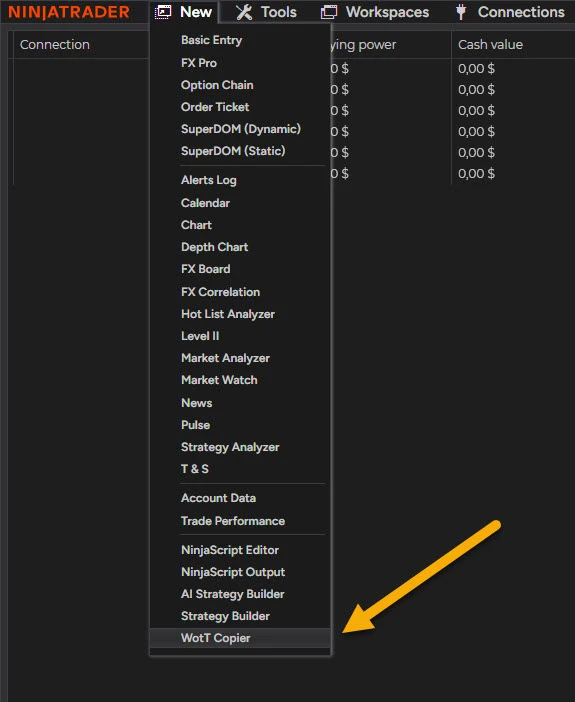Click the buying power column header
Viewport: 575px width, 702px height.
[363, 45]
